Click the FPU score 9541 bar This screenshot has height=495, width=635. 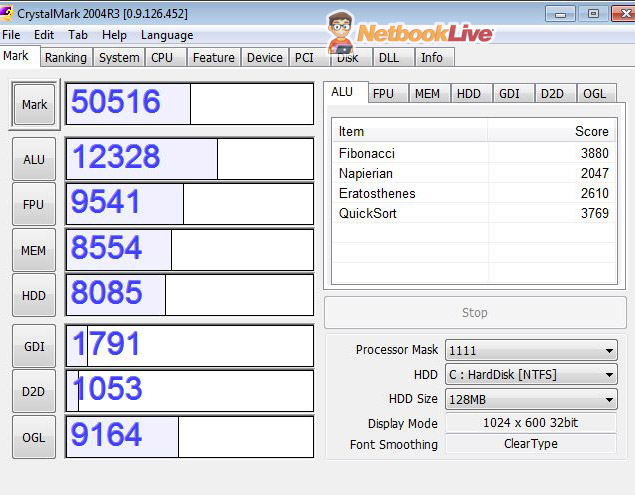coord(190,204)
